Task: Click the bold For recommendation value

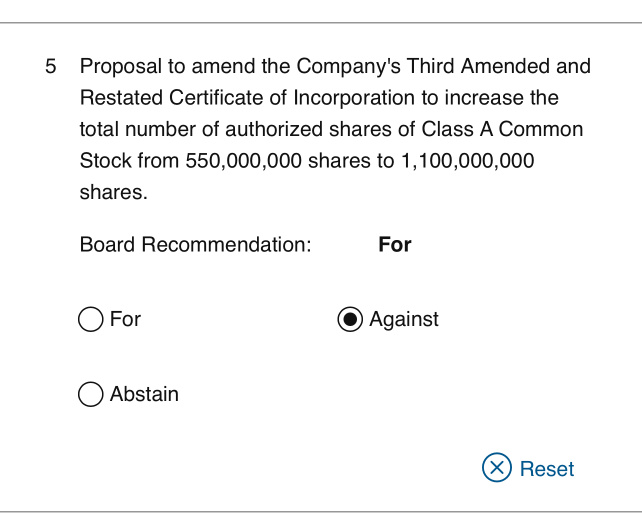Action: 395,245
